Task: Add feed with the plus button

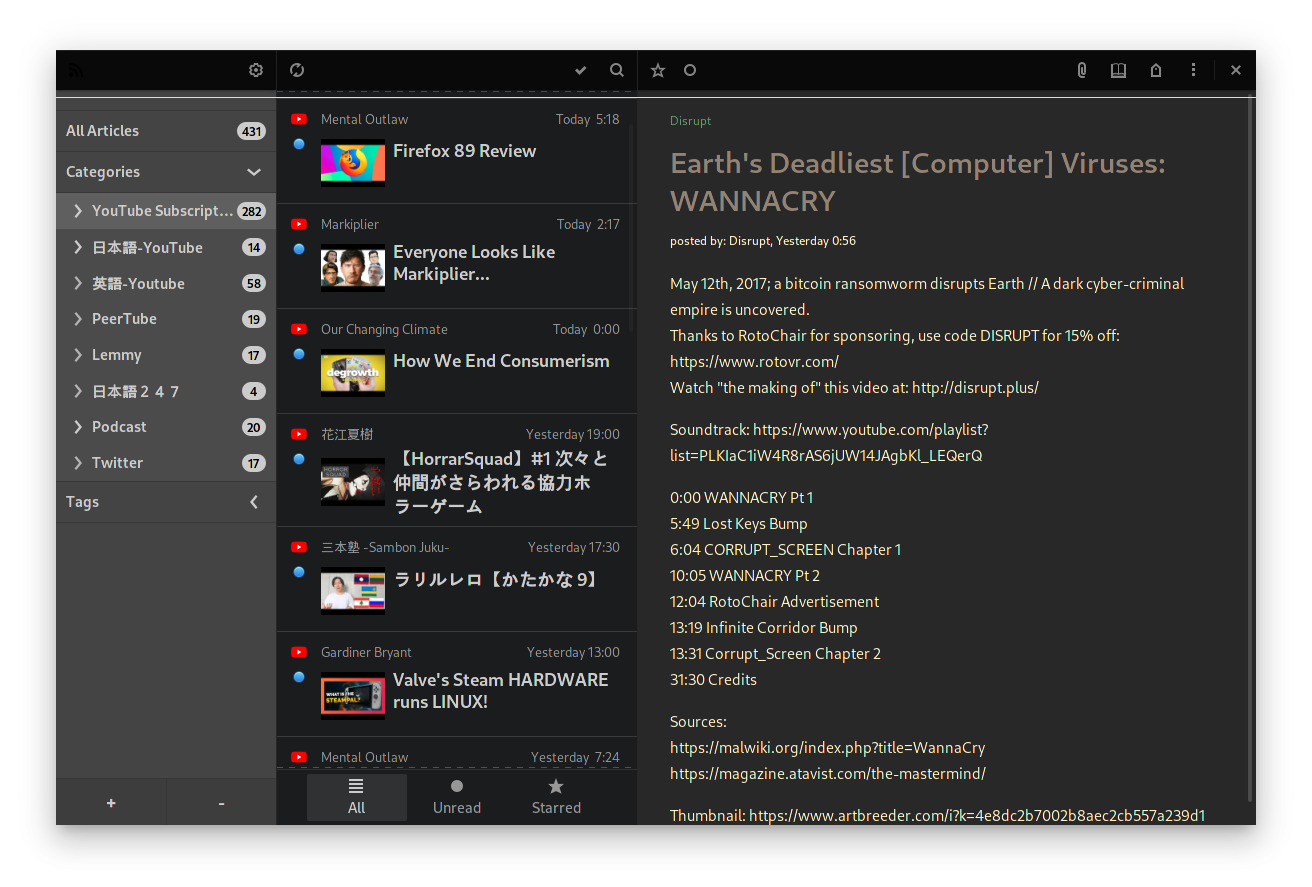Action: pyautogui.click(x=111, y=803)
